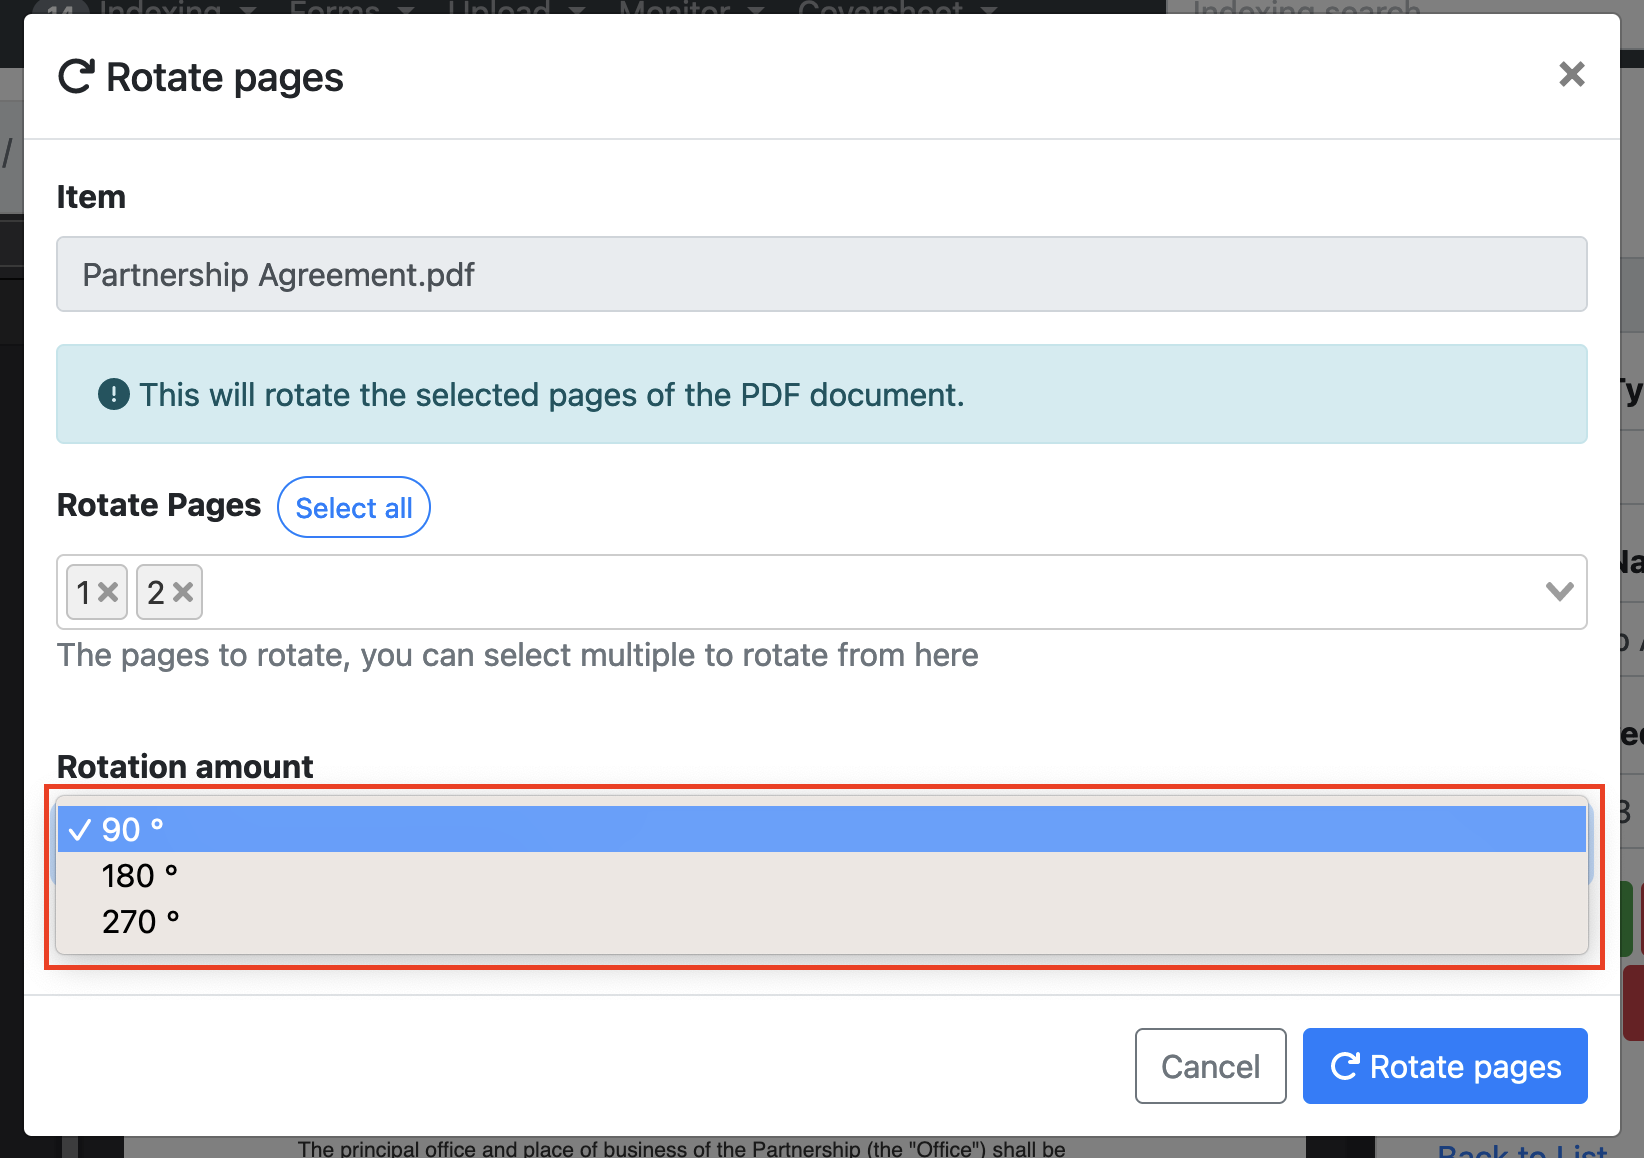The image size is (1644, 1158).
Task: Remove page 1 from selected pages
Action: tap(108, 592)
